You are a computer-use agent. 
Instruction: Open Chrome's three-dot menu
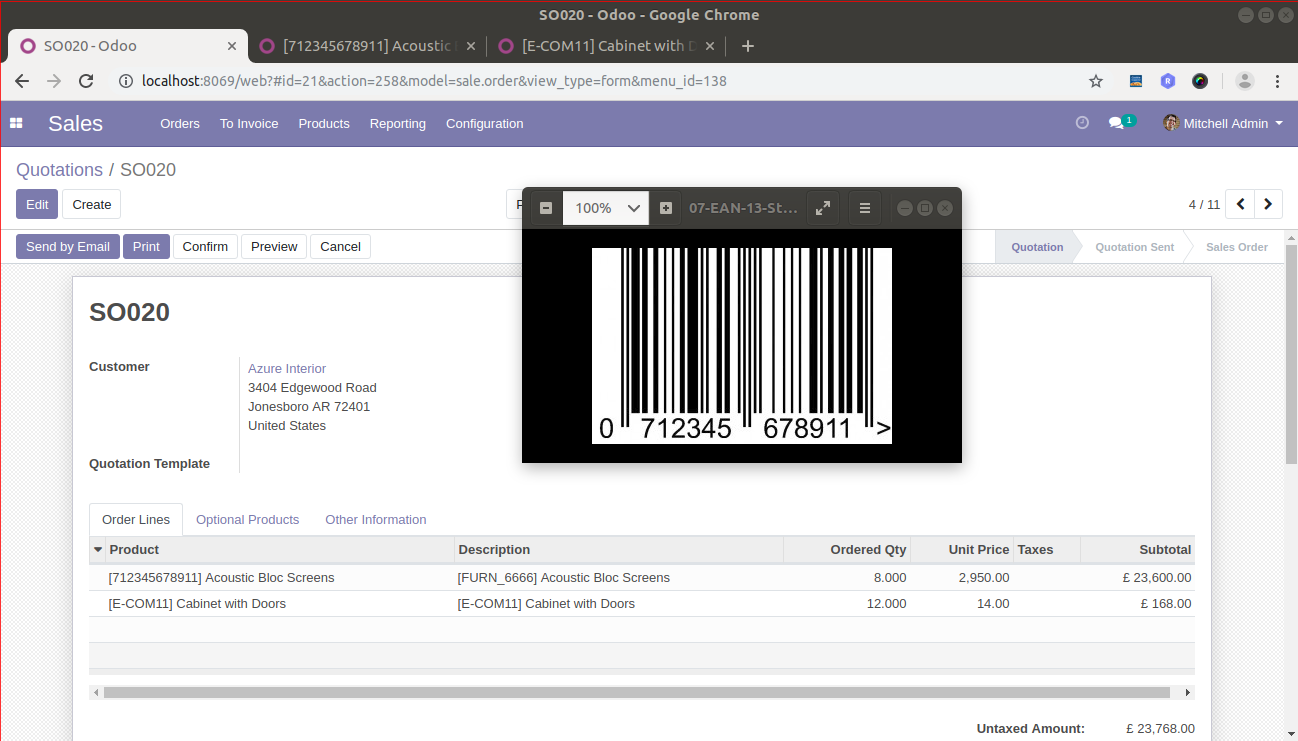1277,81
